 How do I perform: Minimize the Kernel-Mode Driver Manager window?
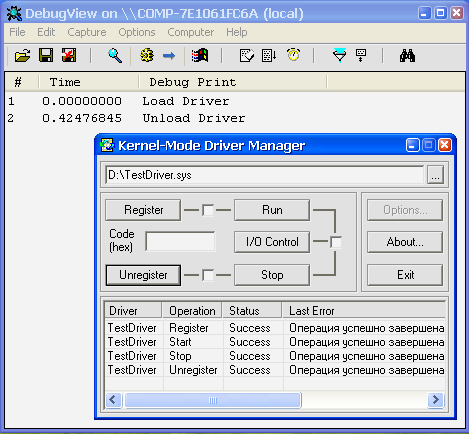(412, 145)
